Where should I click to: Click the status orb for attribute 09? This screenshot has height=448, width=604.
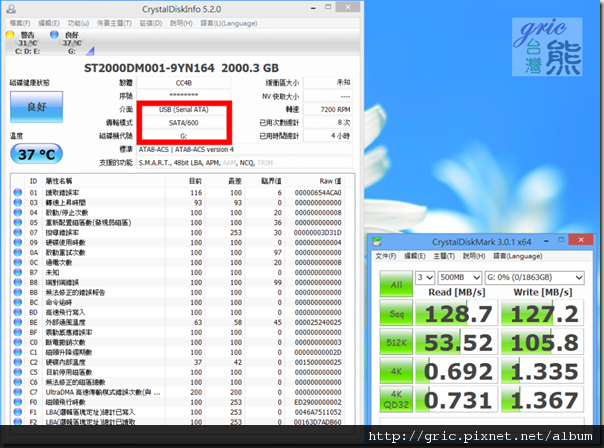(18, 242)
